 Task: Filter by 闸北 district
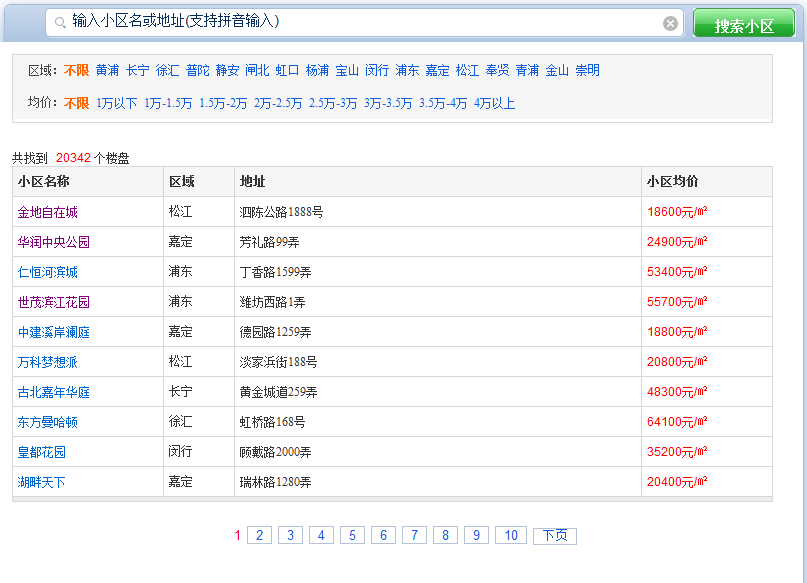pos(257,70)
